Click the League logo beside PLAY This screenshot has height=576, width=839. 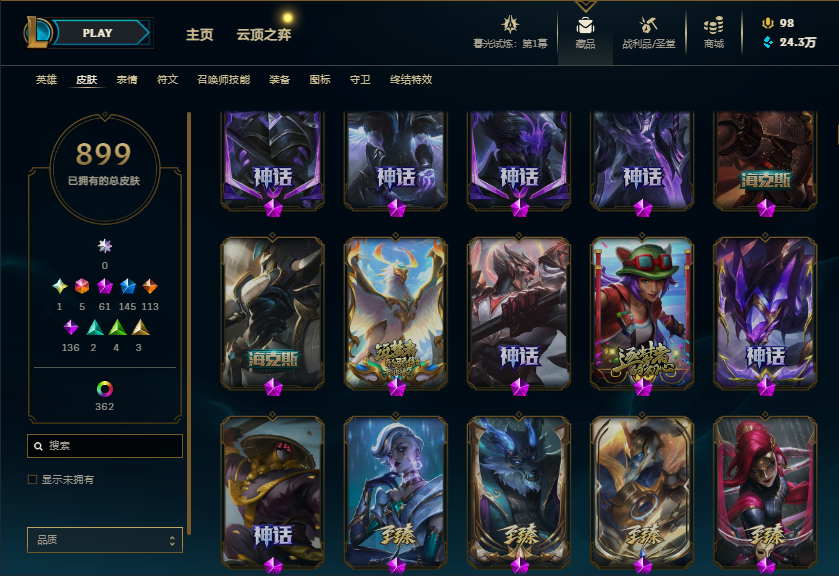37,32
